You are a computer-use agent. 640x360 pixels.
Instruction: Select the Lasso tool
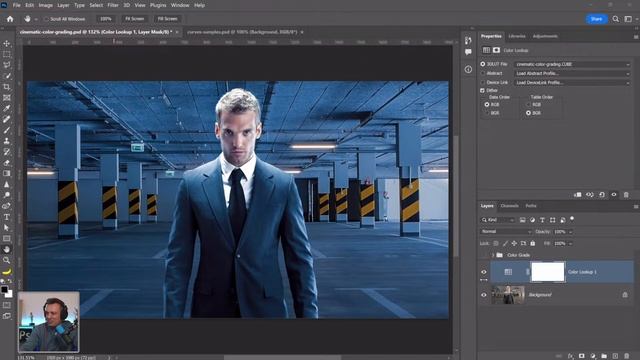point(7,65)
